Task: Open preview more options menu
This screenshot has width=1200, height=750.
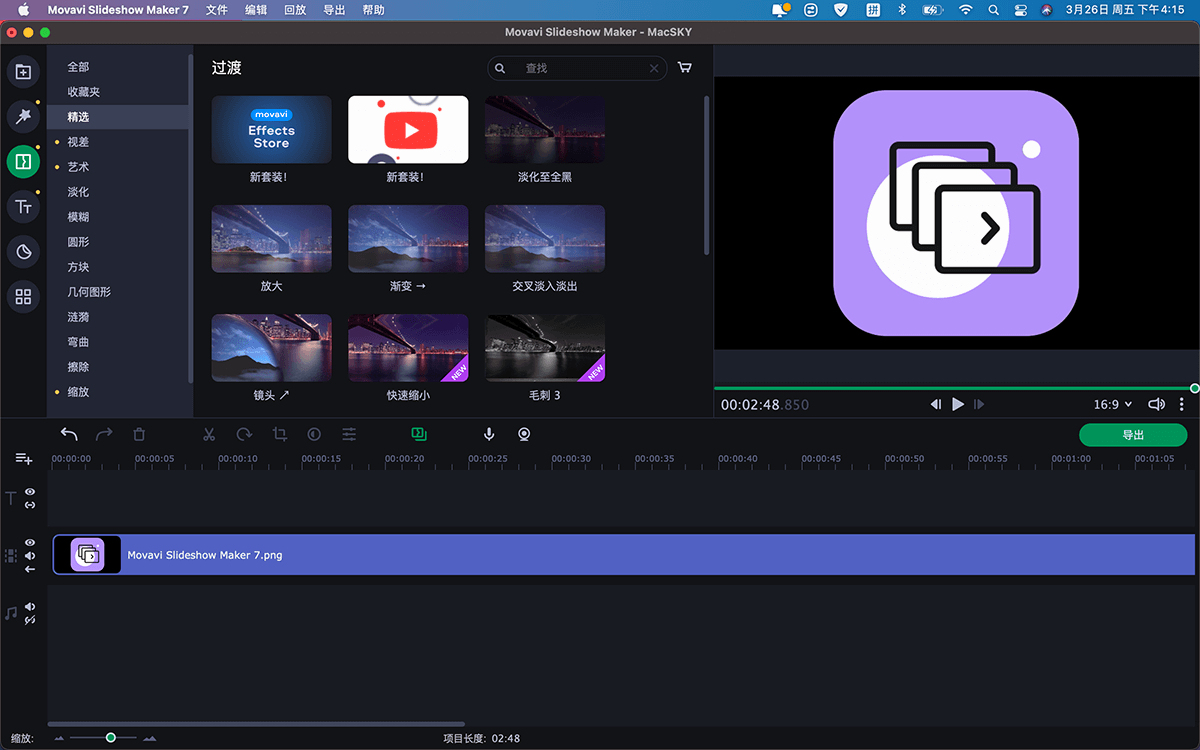Action: click(1181, 405)
